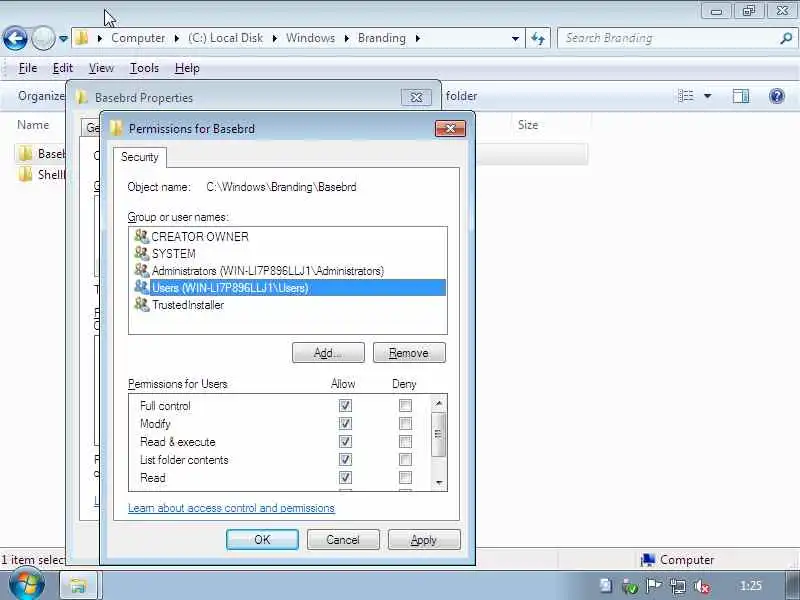This screenshot has width=800, height=600.
Task: Select TrustedInstaller in the group list
Action: pos(288,305)
